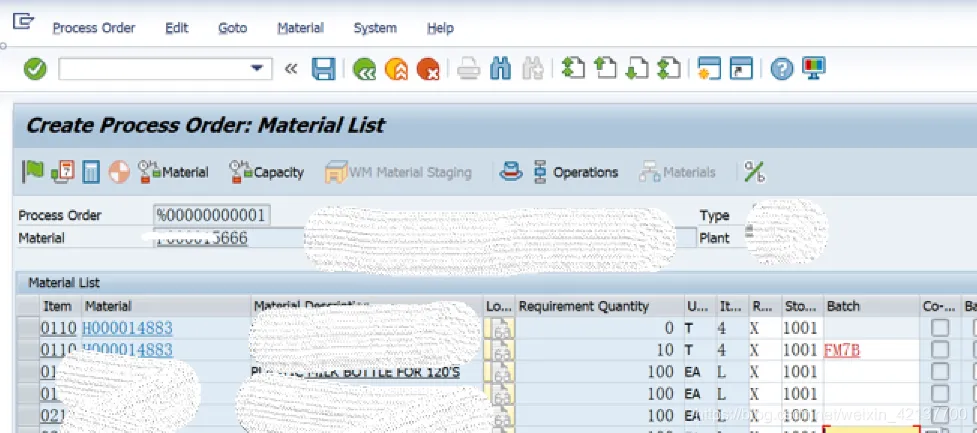Click the Create Shortcut icon
977x433 pixels.
point(741,69)
